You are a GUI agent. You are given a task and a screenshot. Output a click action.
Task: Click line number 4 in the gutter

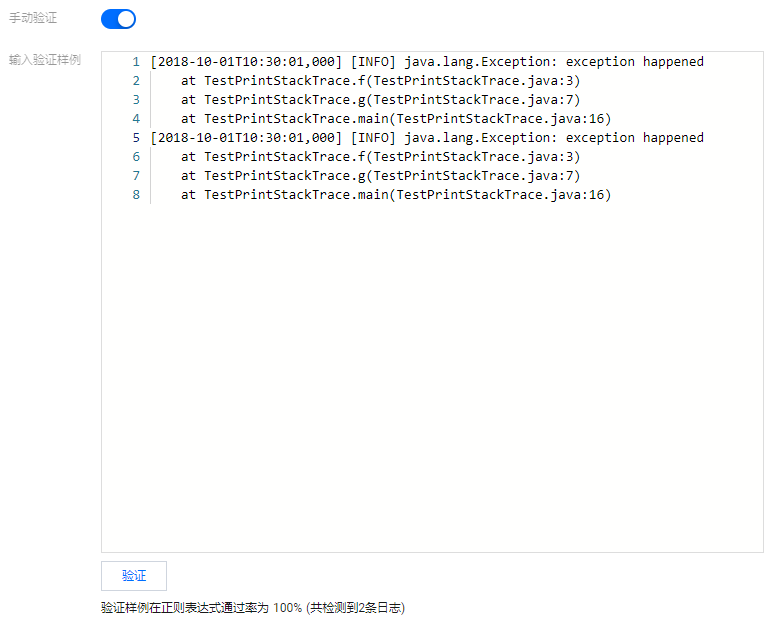pyautogui.click(x=136, y=119)
